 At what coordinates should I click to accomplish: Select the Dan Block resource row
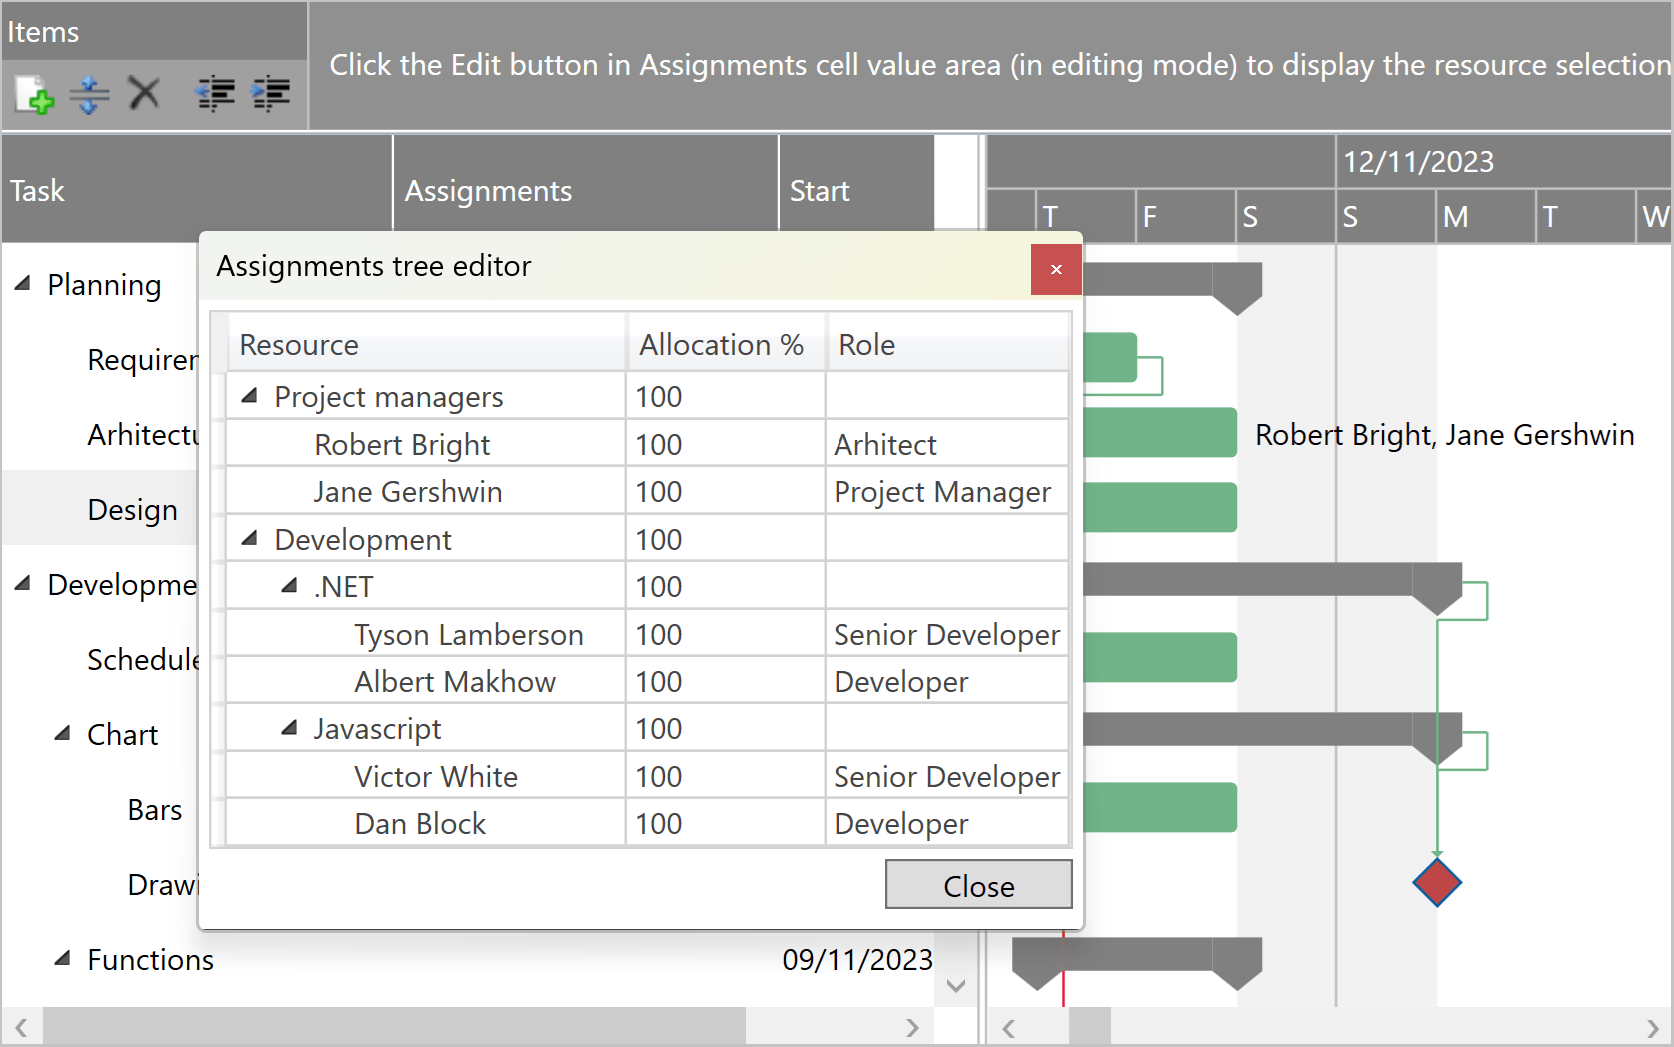pyautogui.click(x=419, y=822)
